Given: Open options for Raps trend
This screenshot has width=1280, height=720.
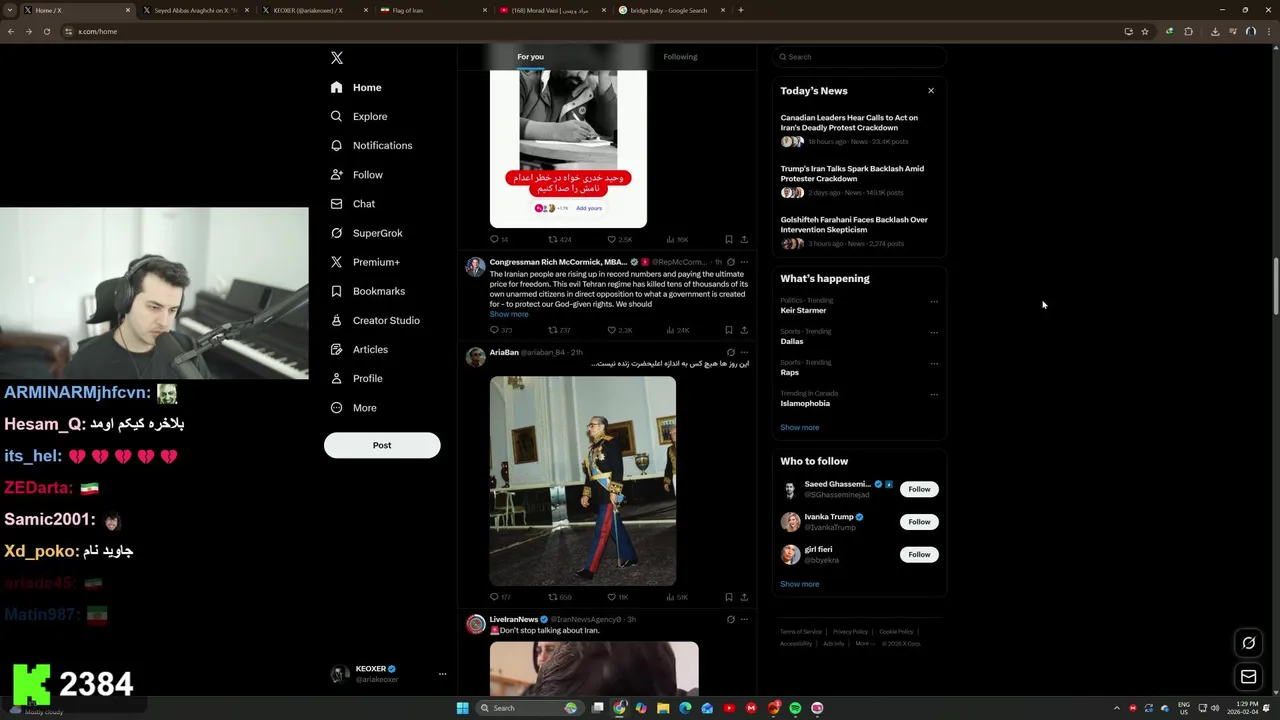Looking at the screenshot, I should tap(934, 363).
